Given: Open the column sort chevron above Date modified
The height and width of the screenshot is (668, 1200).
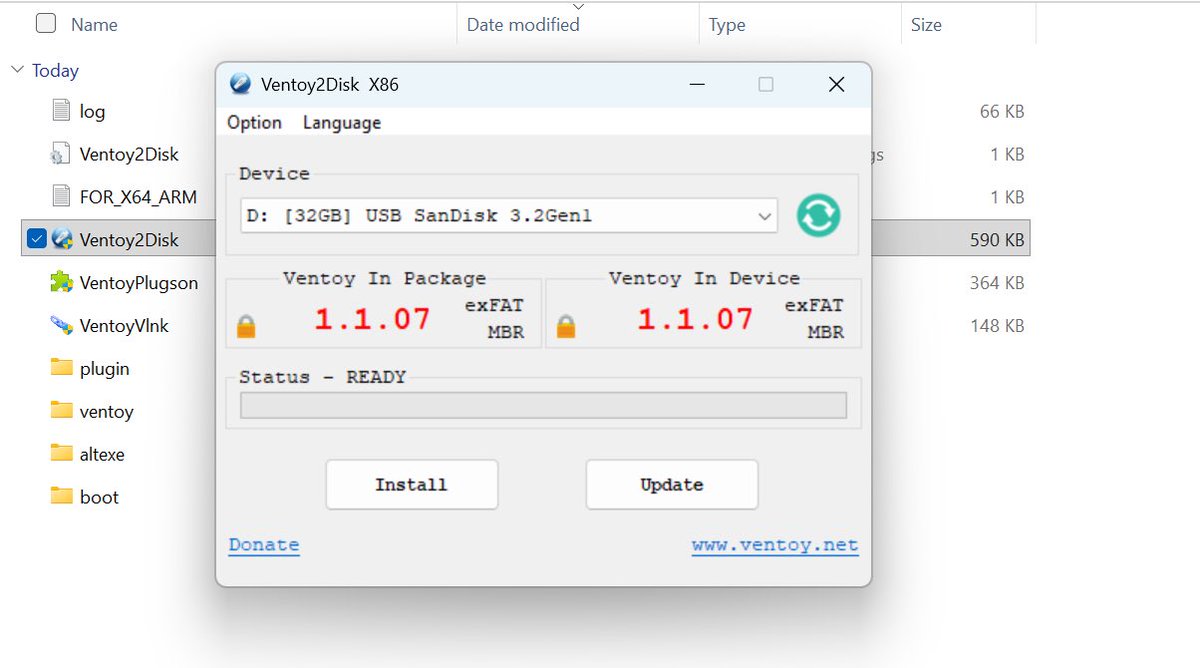Looking at the screenshot, I should click(577, 8).
